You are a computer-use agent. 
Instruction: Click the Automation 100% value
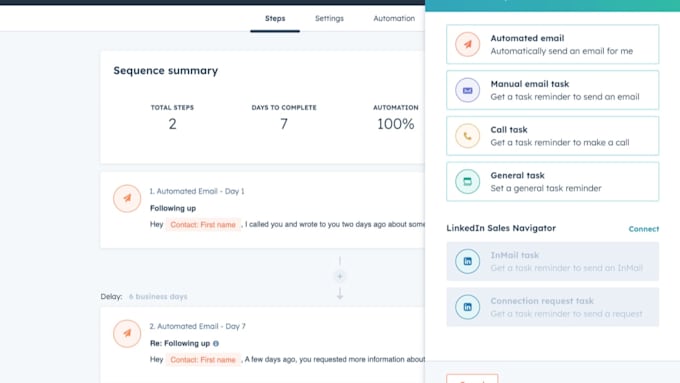coord(396,124)
